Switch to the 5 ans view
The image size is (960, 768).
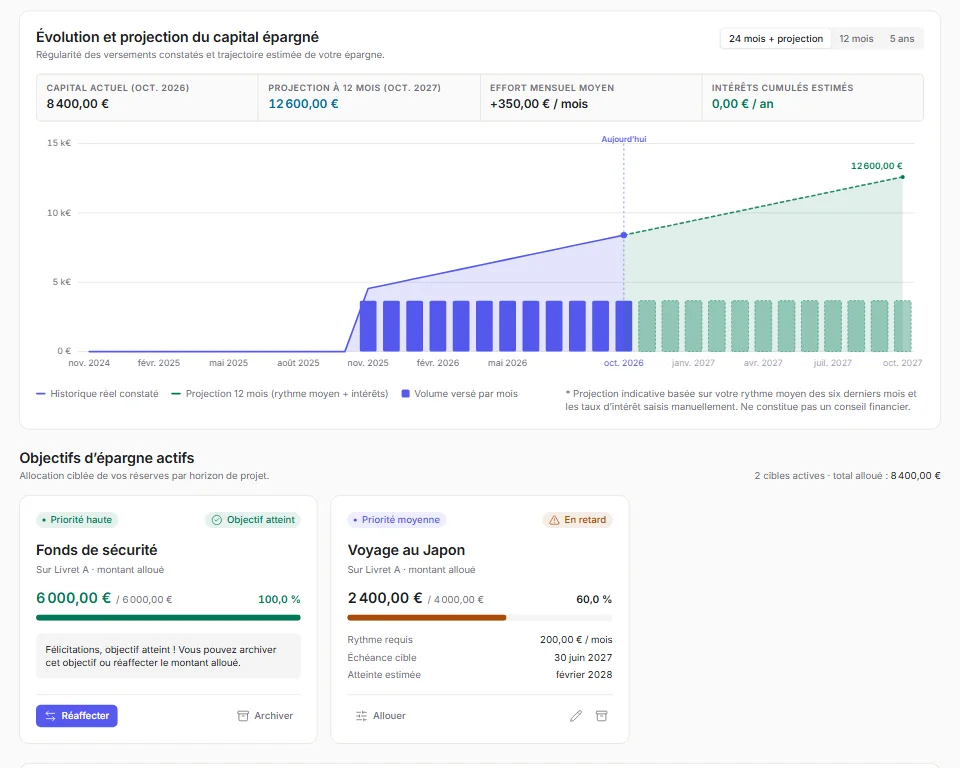(902, 39)
